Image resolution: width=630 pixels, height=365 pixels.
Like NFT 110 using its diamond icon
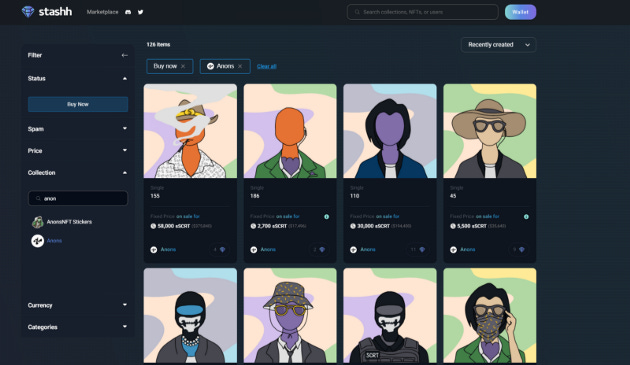click(x=422, y=250)
